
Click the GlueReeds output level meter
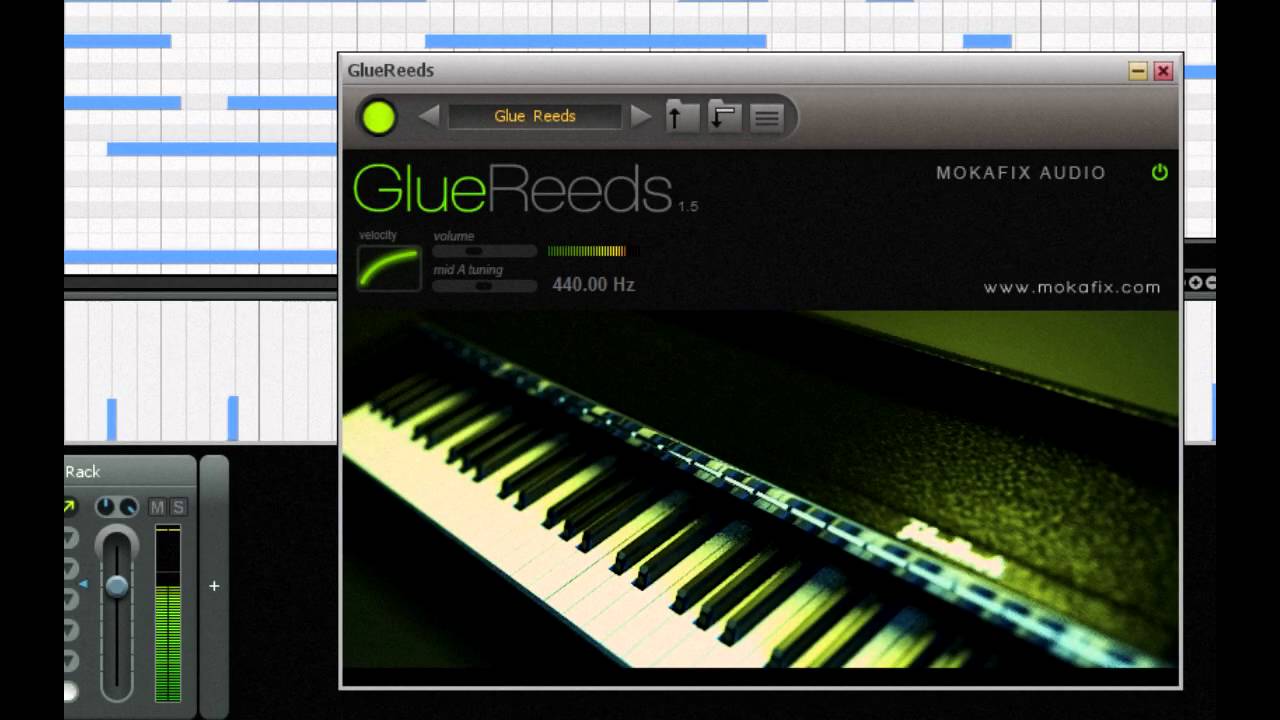594,251
